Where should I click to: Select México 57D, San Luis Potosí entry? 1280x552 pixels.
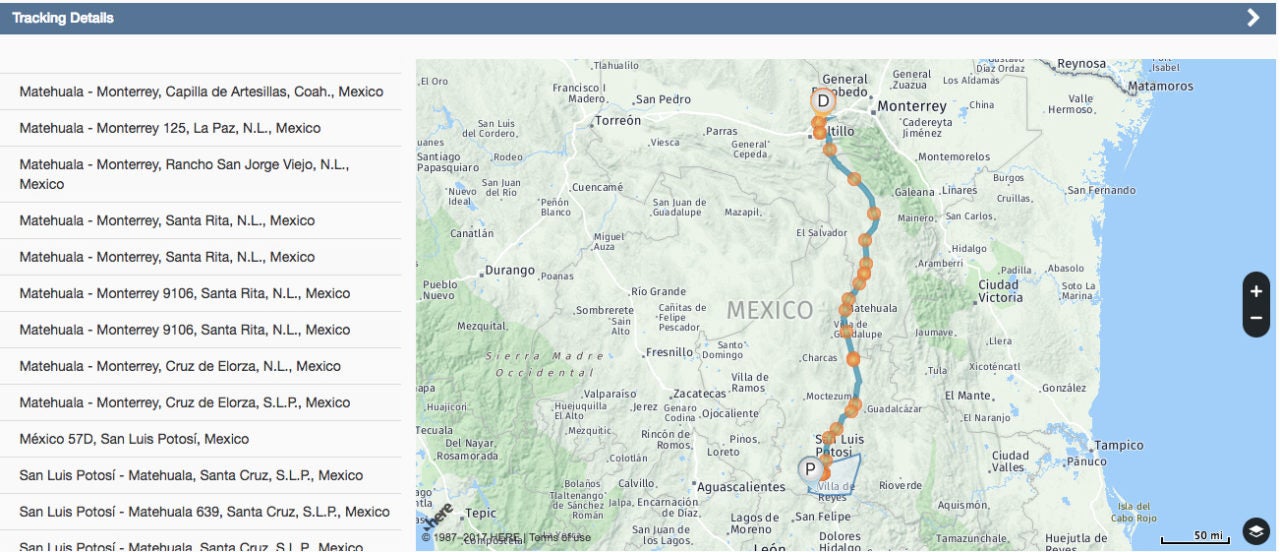click(x=201, y=439)
